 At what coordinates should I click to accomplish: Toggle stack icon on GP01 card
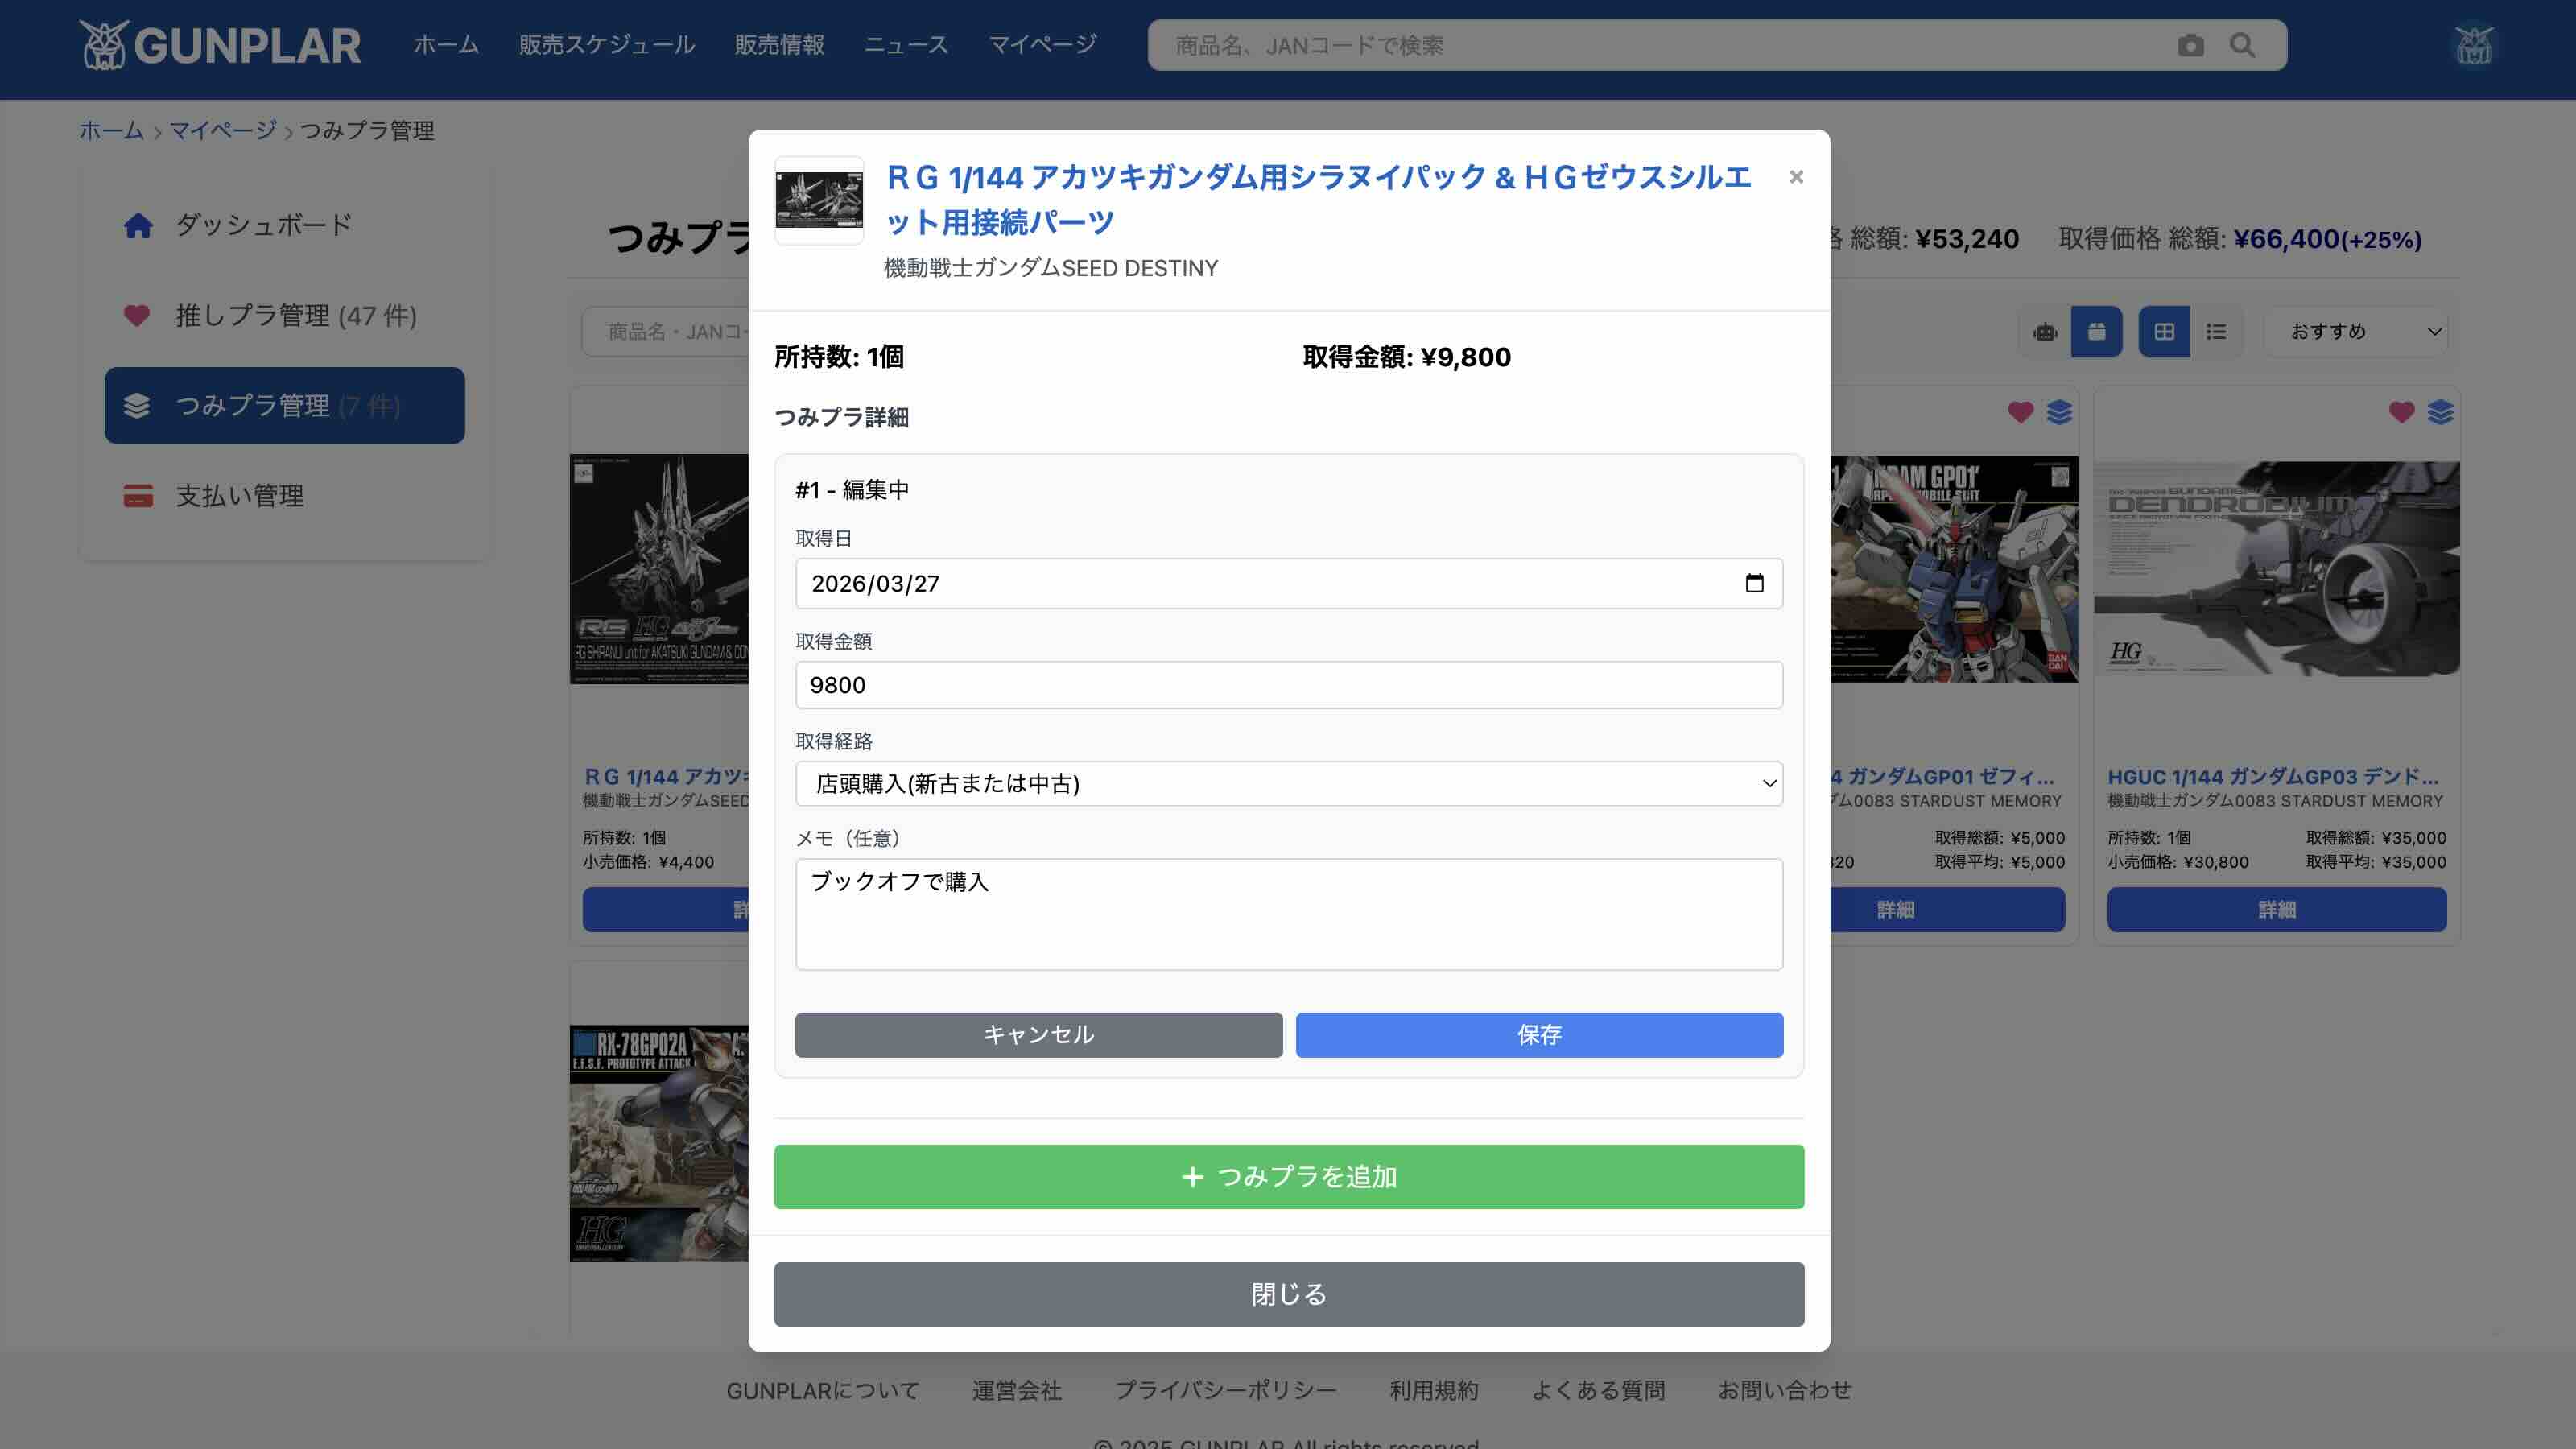[2059, 412]
